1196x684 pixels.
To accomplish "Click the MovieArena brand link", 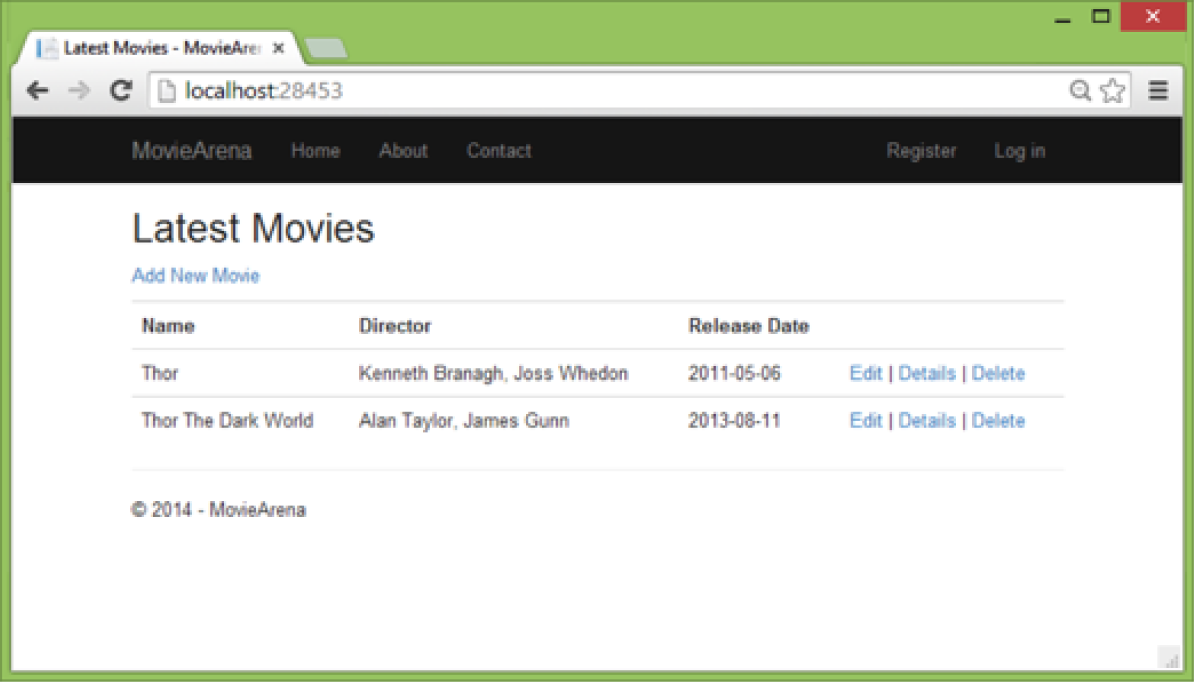I will click(191, 150).
